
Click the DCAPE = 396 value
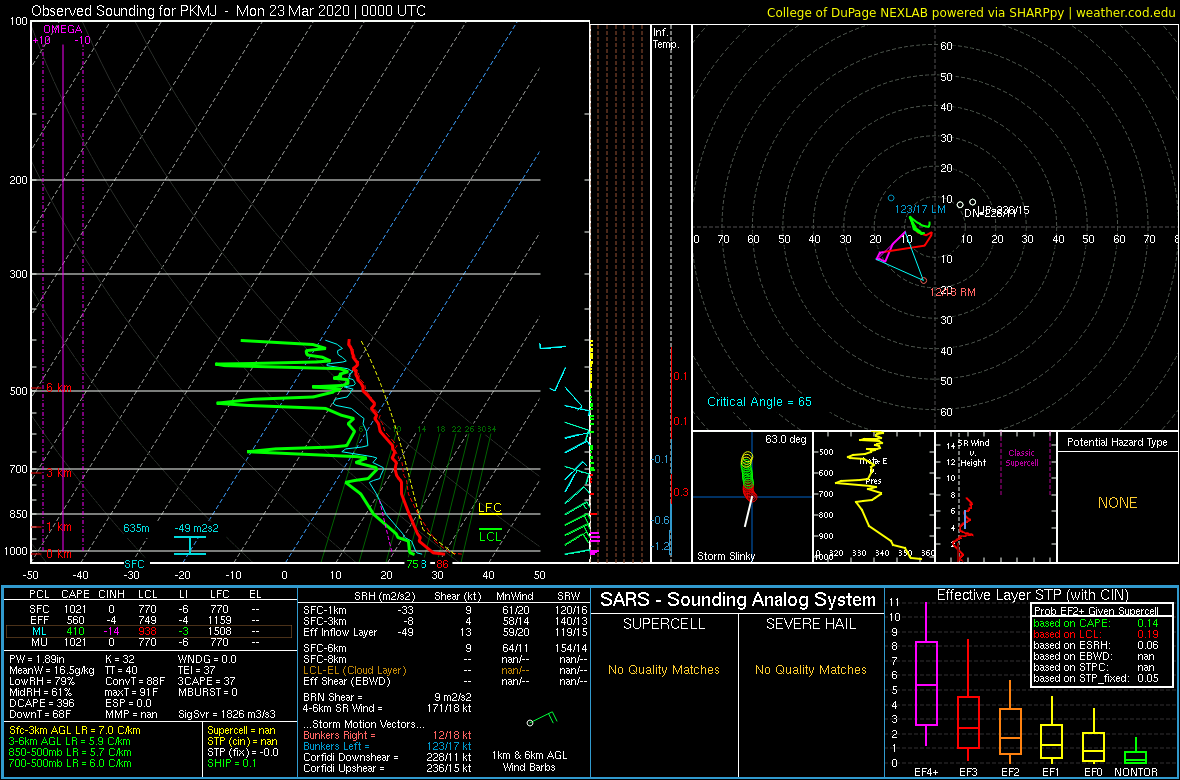click(42, 703)
